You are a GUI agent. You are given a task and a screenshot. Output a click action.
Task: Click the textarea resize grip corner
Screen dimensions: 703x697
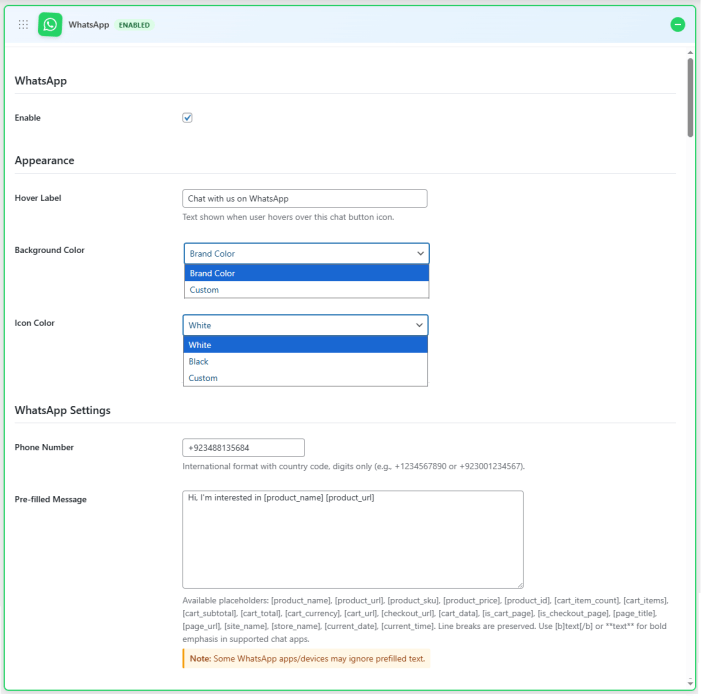tap(521, 586)
